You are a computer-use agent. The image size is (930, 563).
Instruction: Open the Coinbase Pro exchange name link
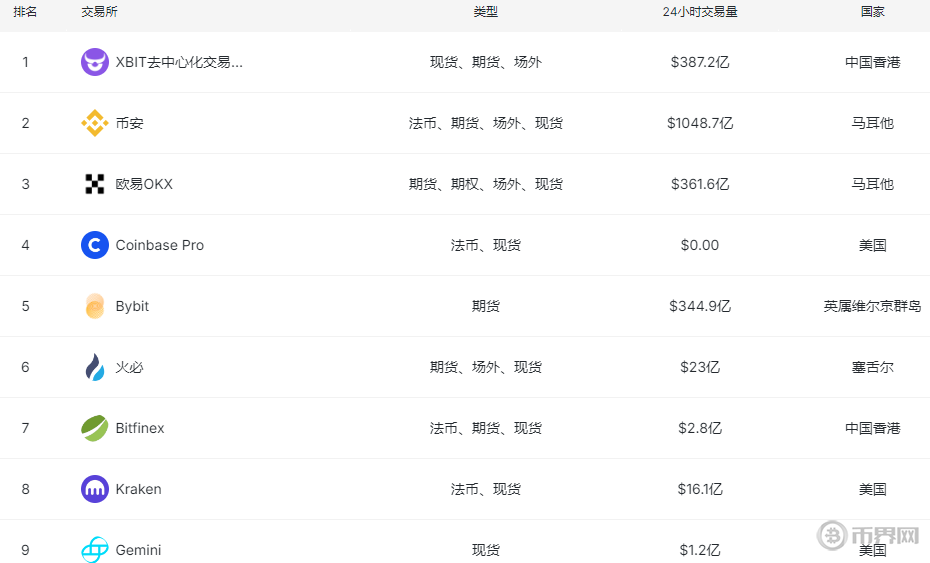(160, 245)
